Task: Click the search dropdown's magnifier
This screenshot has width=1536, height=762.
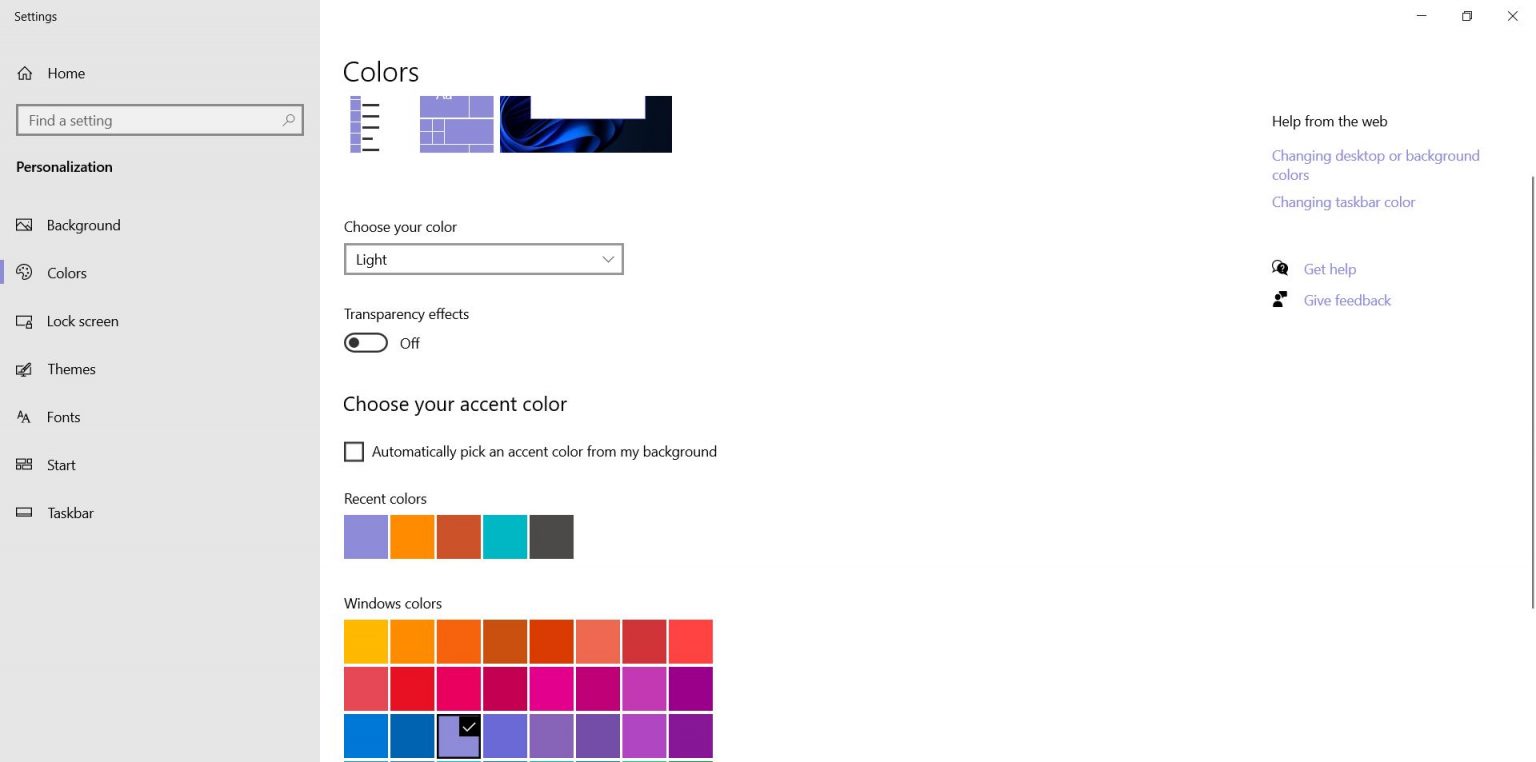Action: (x=289, y=119)
